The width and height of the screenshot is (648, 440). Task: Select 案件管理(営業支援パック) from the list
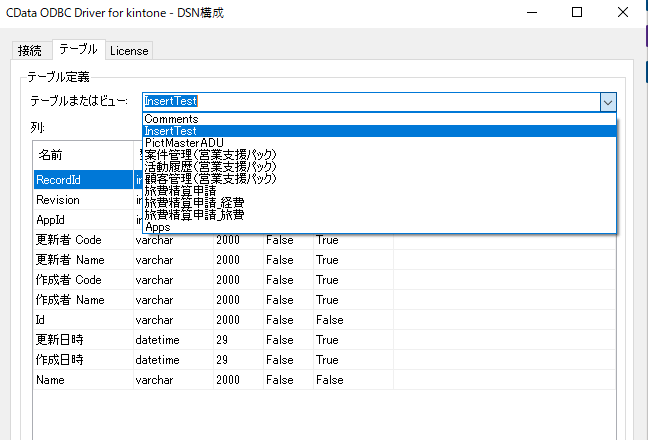point(210,155)
